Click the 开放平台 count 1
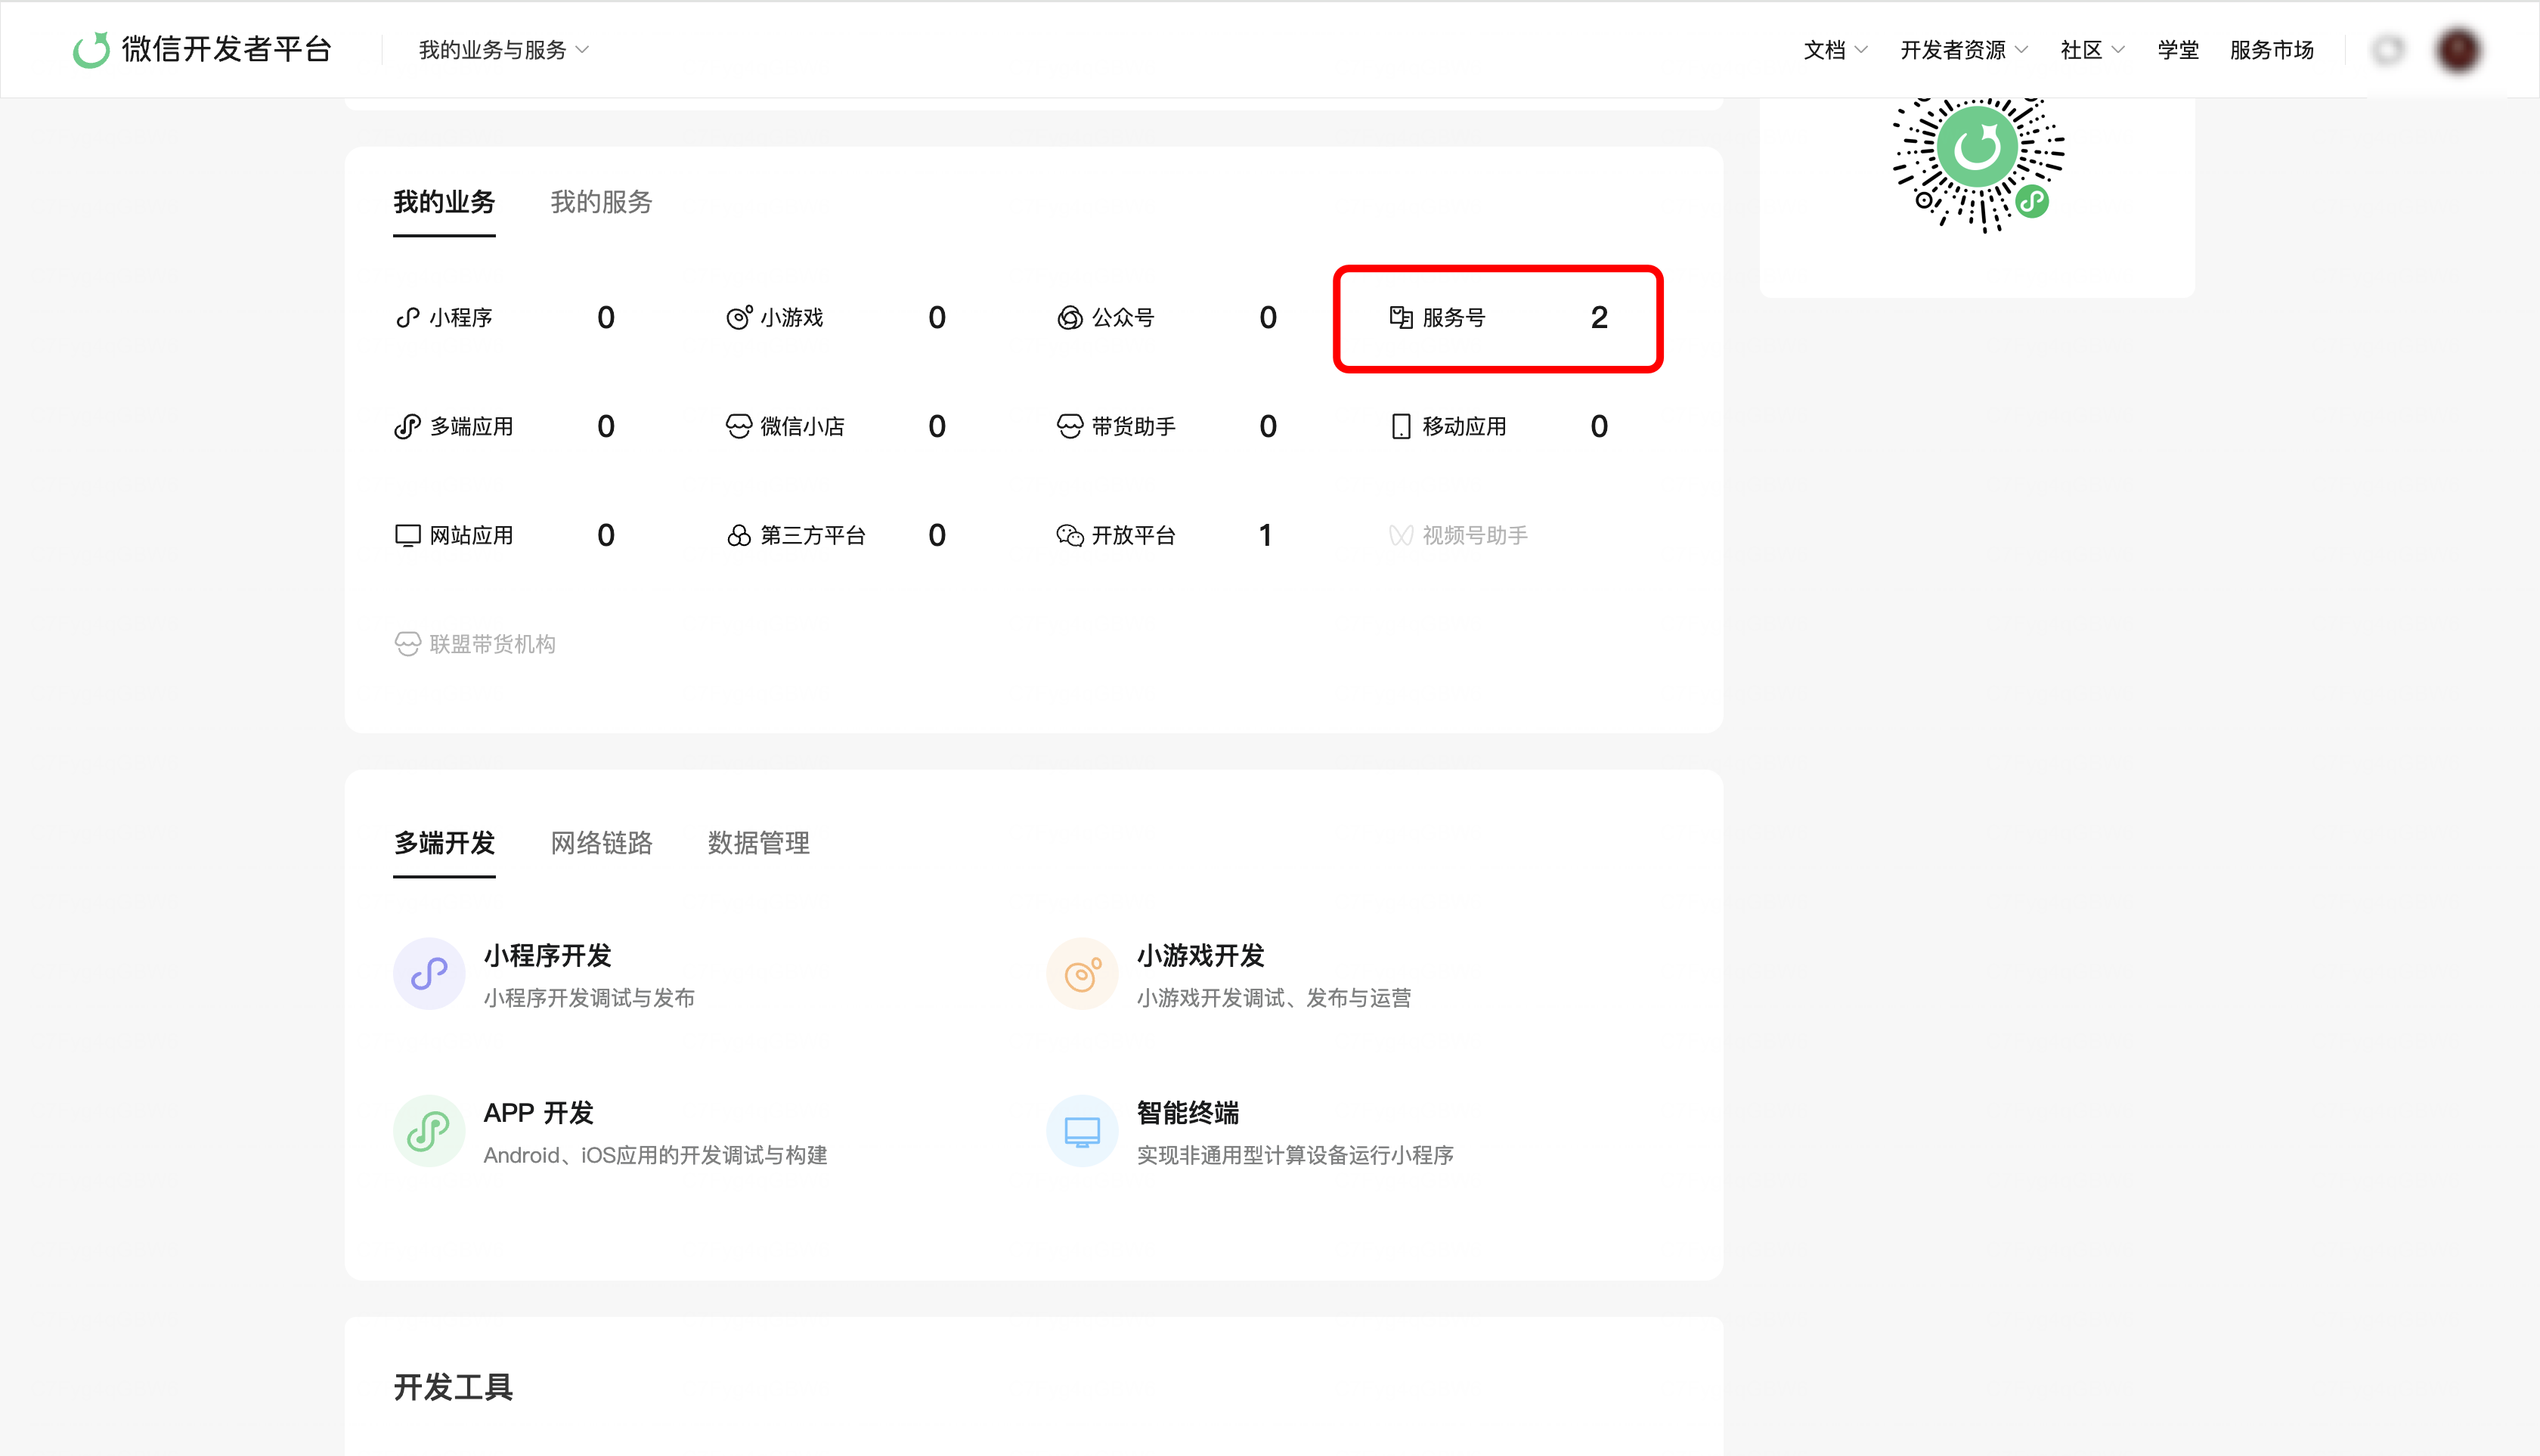Screen dimensions: 2540x1456 tap(1266, 536)
